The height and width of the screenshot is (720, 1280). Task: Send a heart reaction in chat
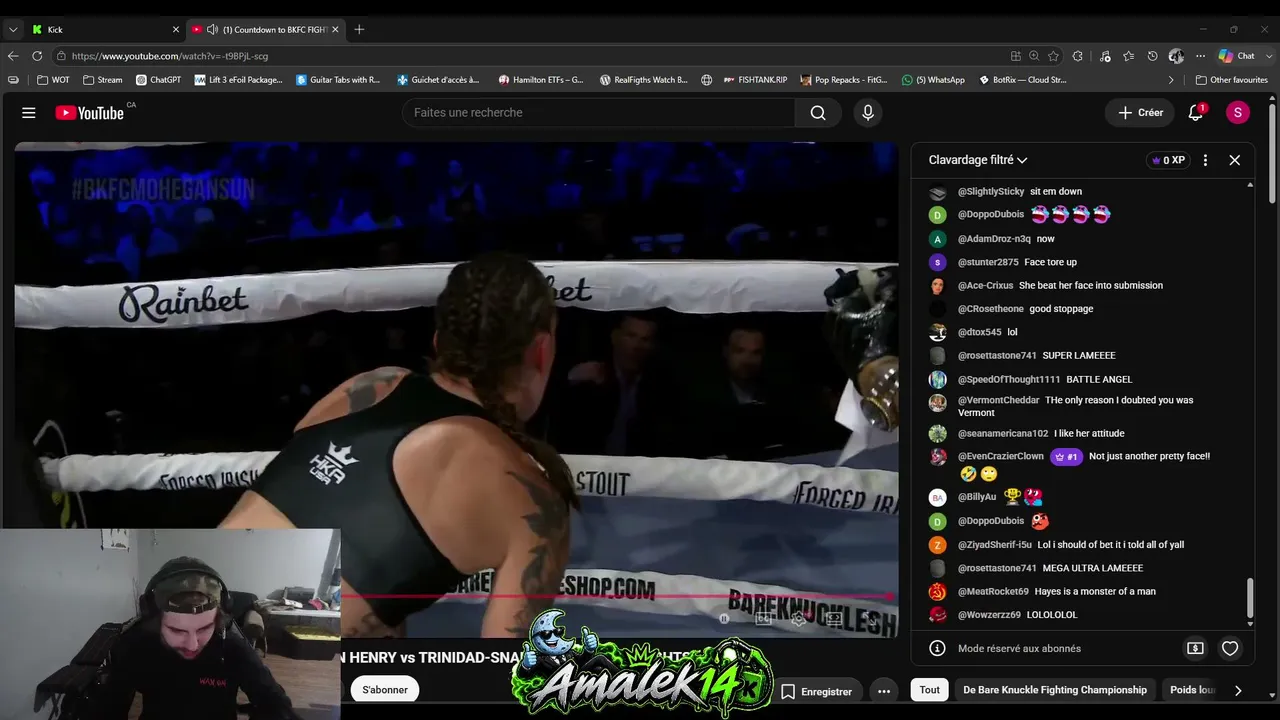[1230, 648]
